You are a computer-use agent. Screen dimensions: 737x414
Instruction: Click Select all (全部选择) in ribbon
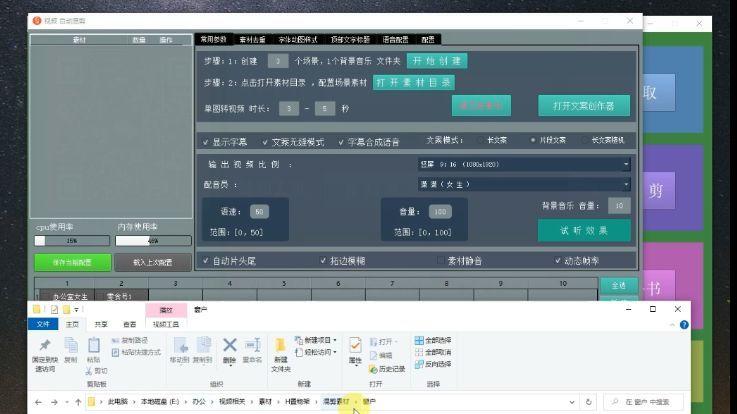coord(433,340)
